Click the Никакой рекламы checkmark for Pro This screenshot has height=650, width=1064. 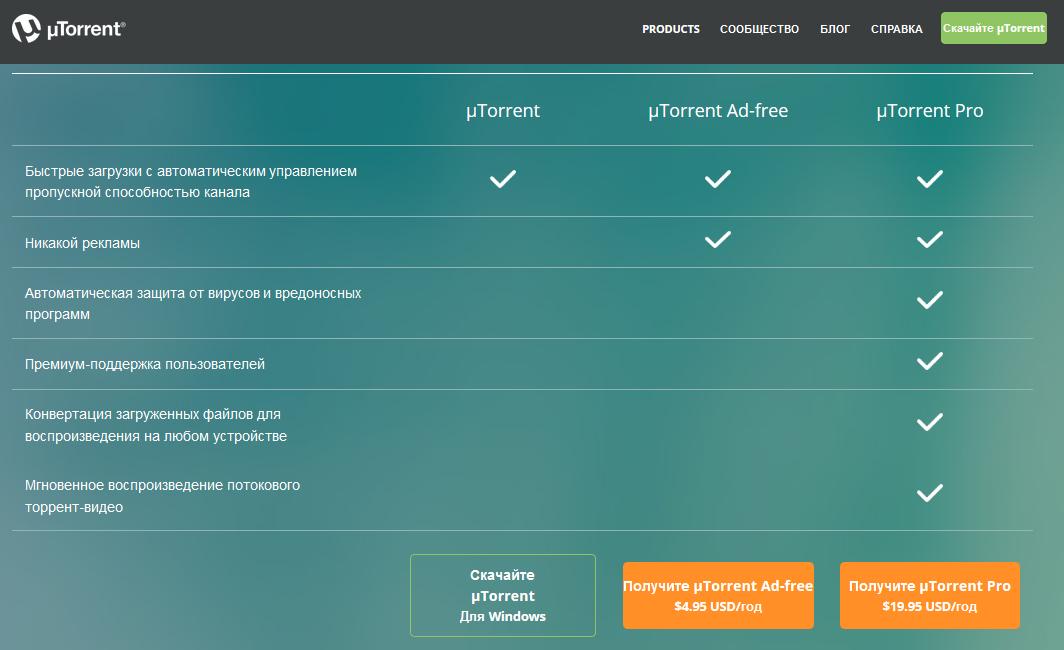point(930,239)
